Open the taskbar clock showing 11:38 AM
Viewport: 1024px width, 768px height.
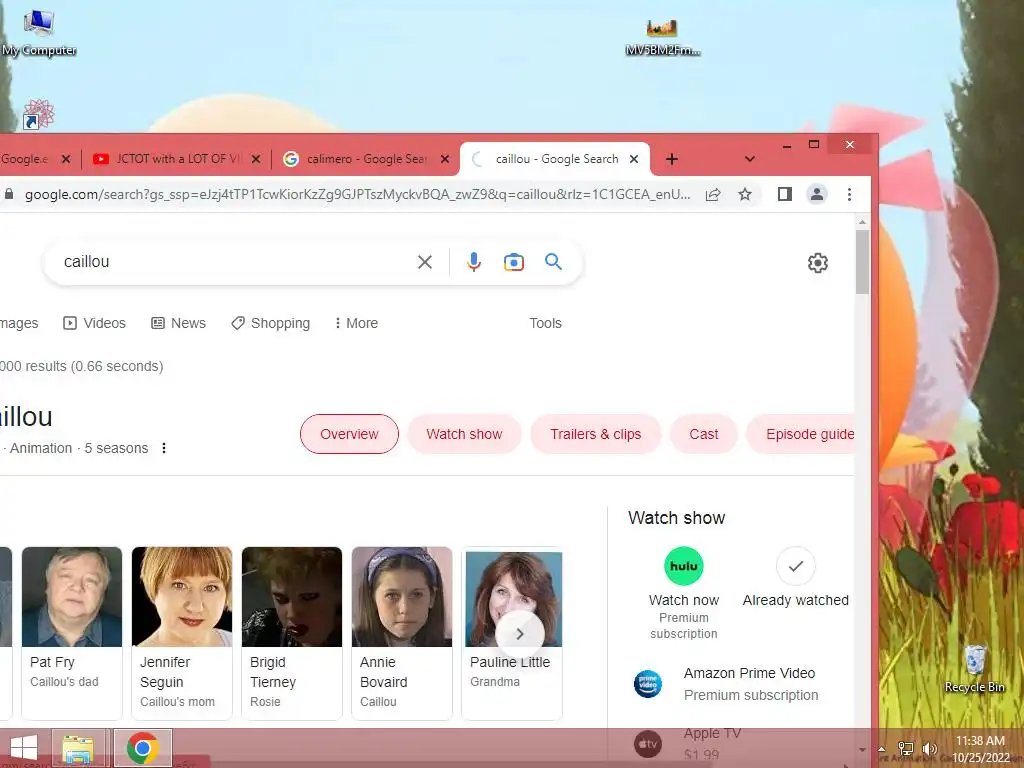[x=980, y=748]
